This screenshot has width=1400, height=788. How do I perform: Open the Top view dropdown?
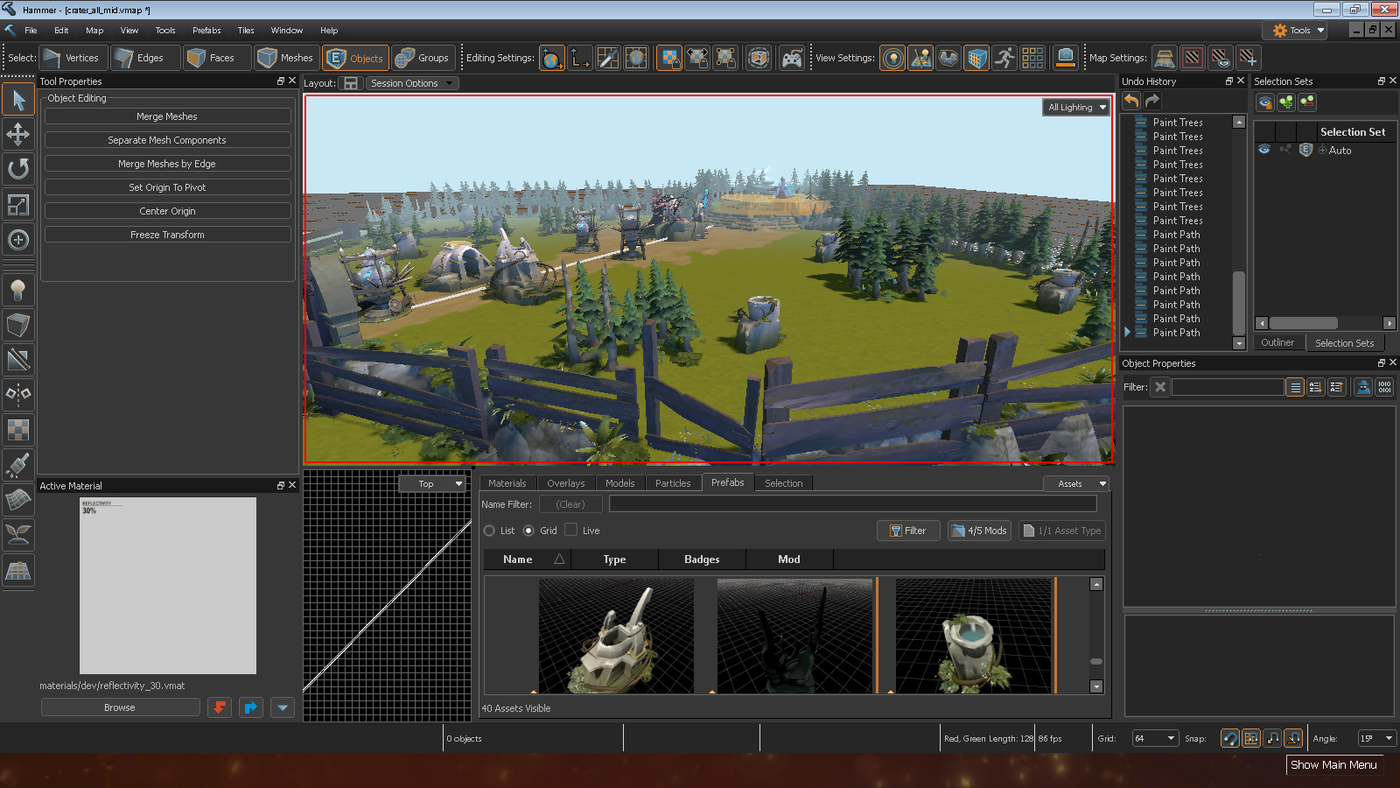432,484
